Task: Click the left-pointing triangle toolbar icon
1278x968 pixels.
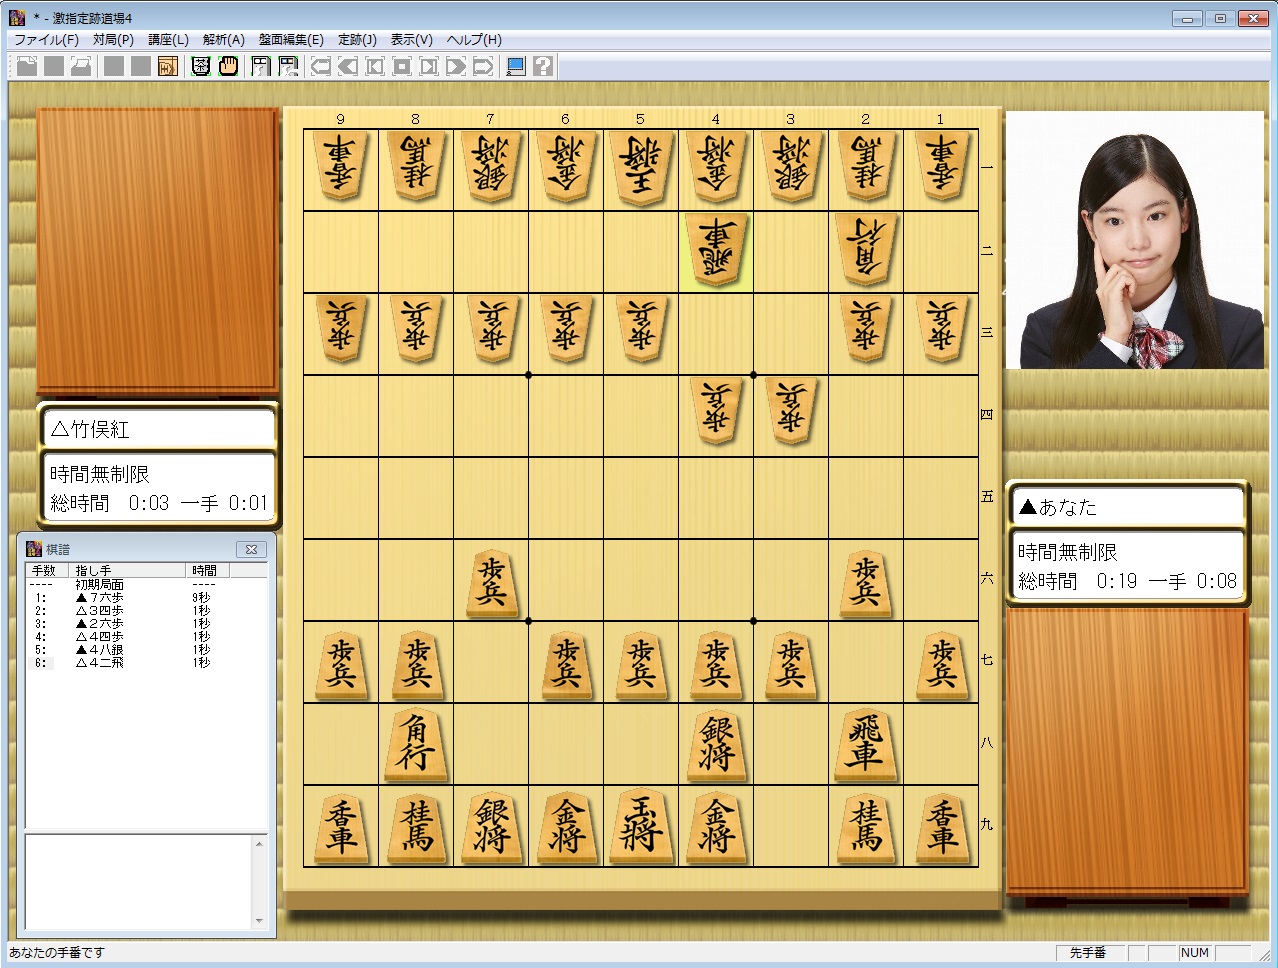Action: tap(348, 67)
